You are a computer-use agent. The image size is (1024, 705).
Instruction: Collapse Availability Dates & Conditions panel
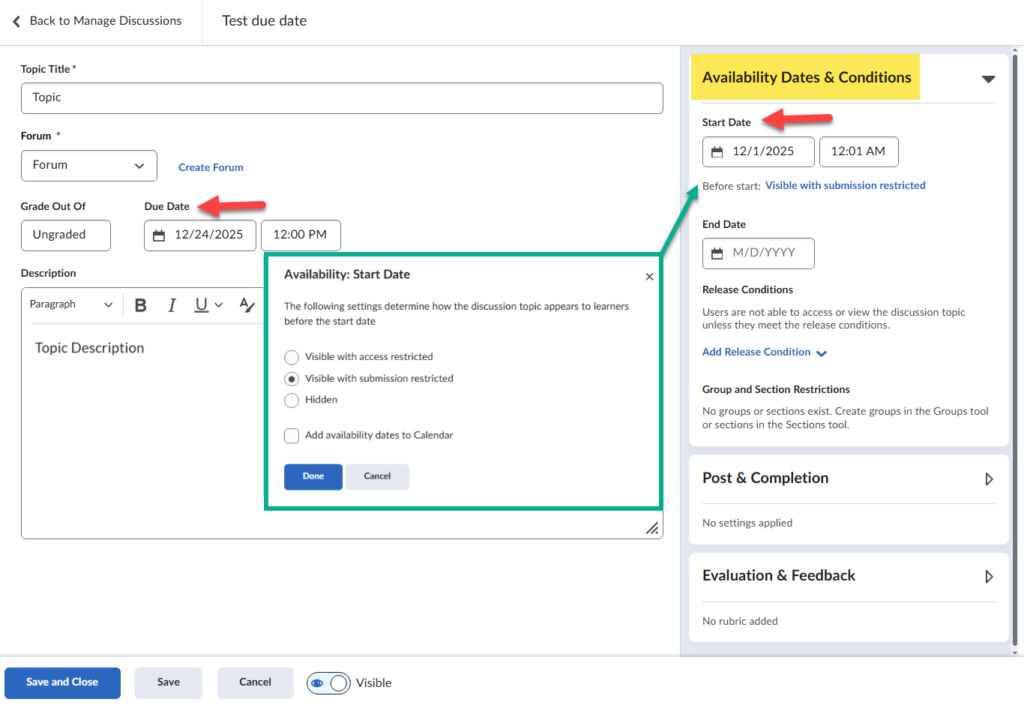coord(988,78)
